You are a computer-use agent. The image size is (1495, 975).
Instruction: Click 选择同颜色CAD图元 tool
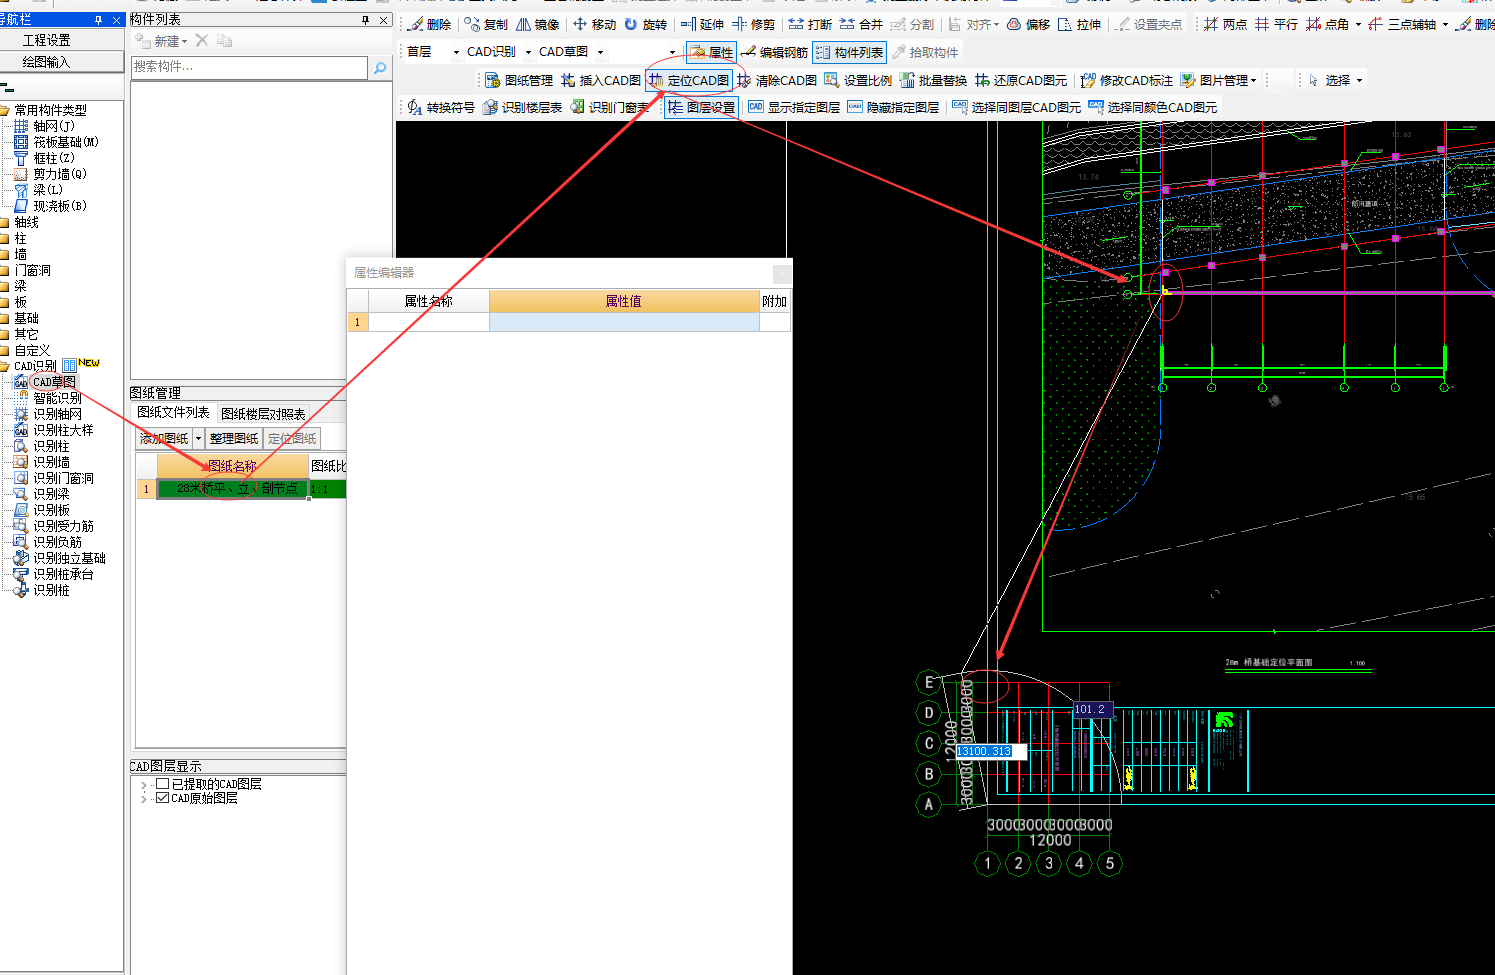click(1152, 107)
